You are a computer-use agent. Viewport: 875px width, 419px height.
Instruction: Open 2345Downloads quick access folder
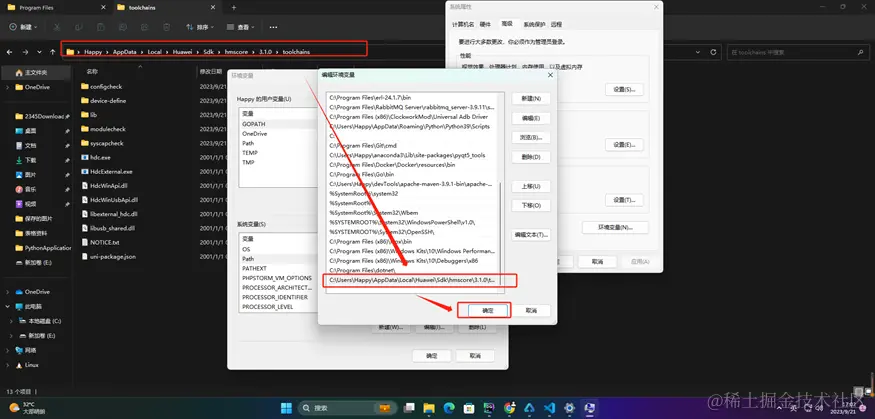[x=42, y=117]
